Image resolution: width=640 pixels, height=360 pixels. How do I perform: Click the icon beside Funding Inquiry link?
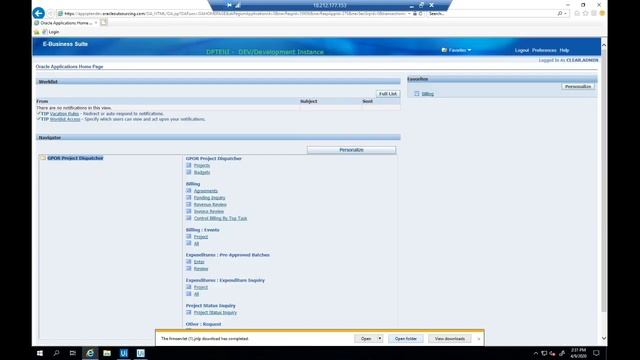(189, 198)
